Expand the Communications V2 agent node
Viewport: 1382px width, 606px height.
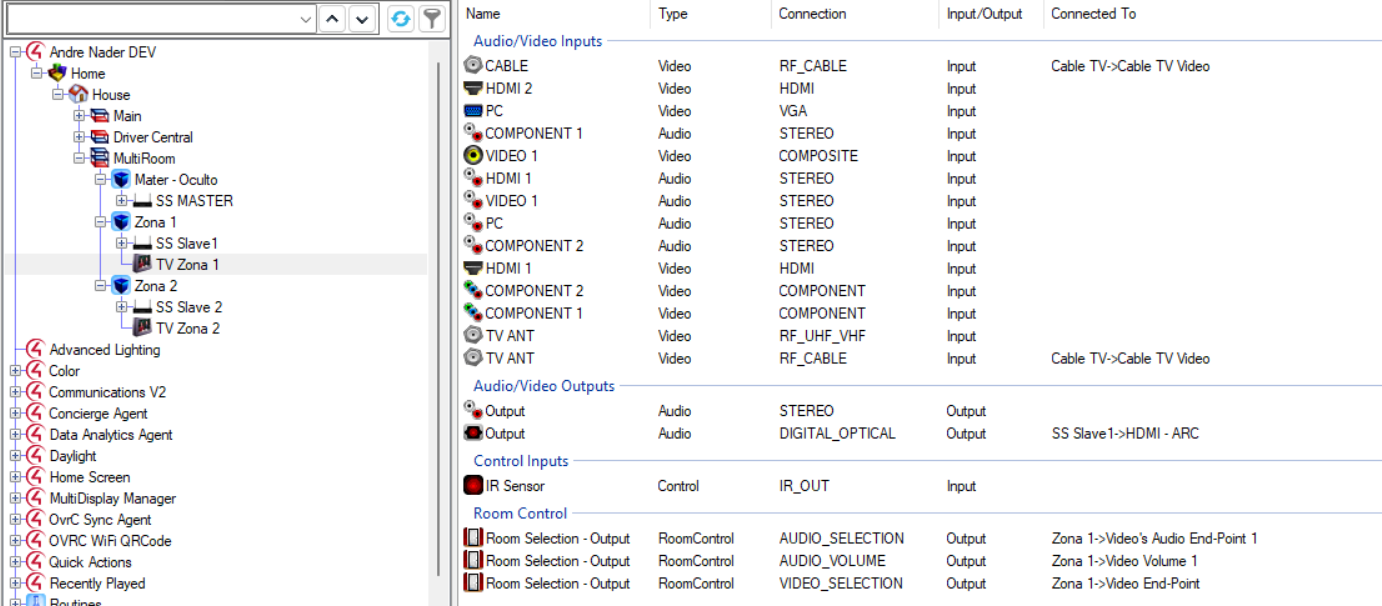point(15,392)
